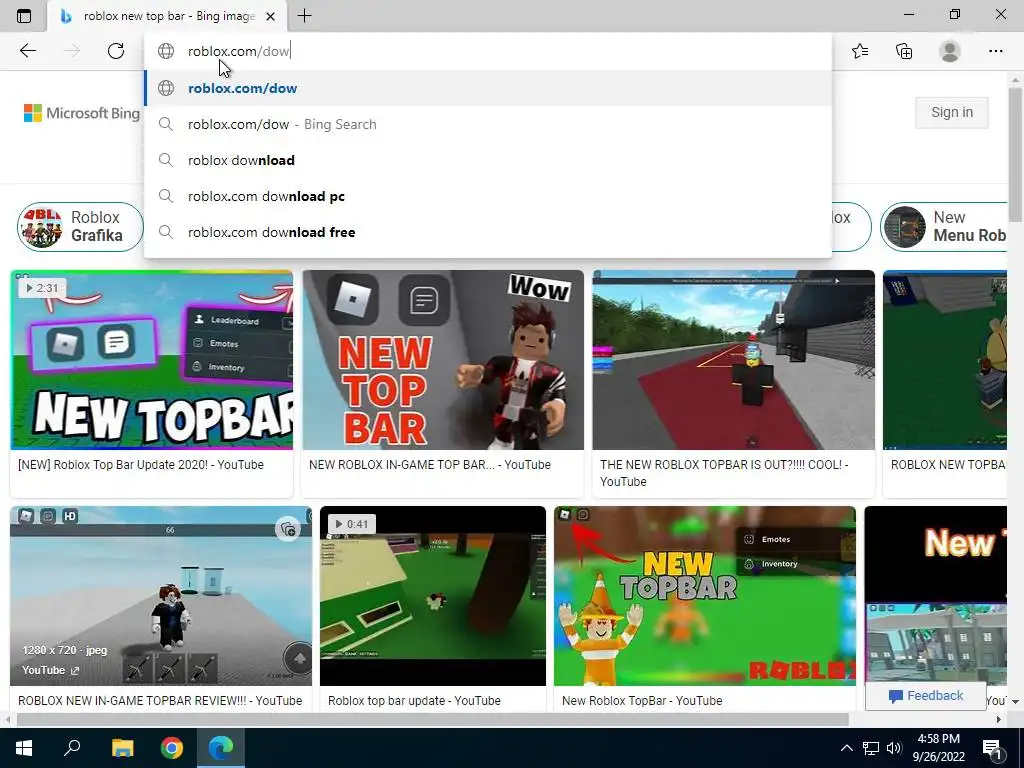The height and width of the screenshot is (768, 1024).
Task: Show hidden system tray icons
Action: (x=846, y=748)
